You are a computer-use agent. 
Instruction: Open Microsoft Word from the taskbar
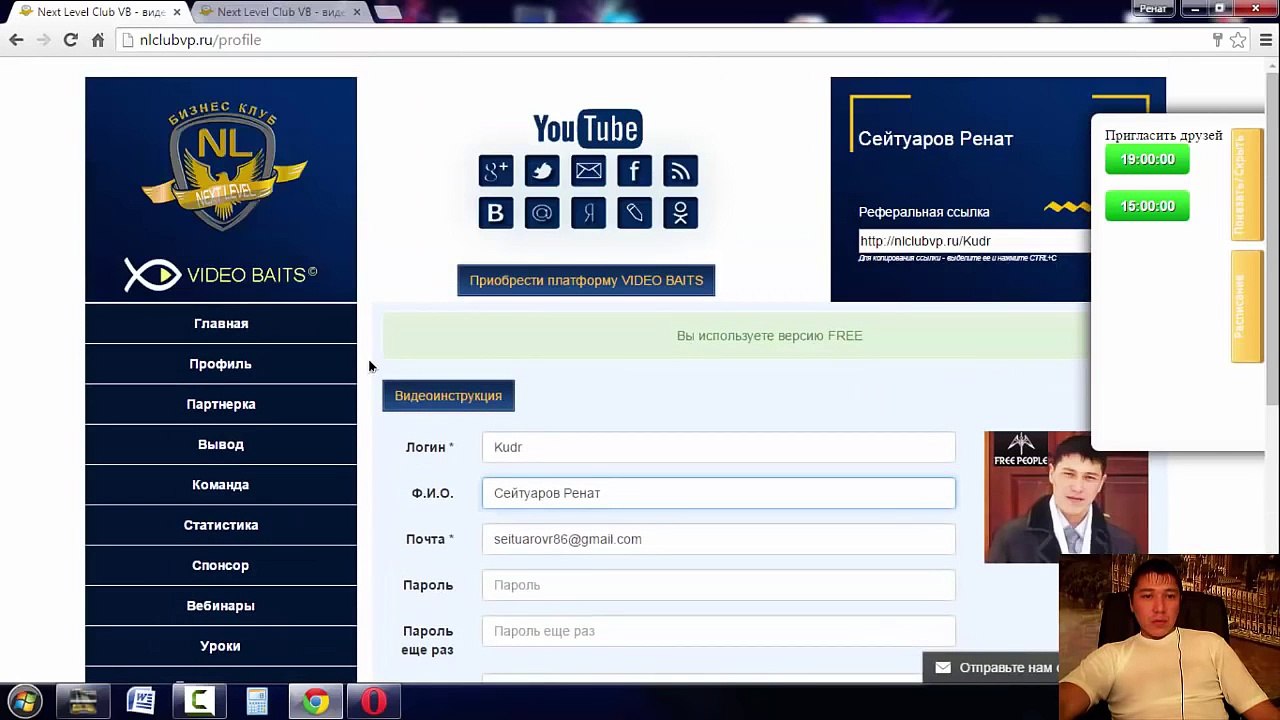141,702
